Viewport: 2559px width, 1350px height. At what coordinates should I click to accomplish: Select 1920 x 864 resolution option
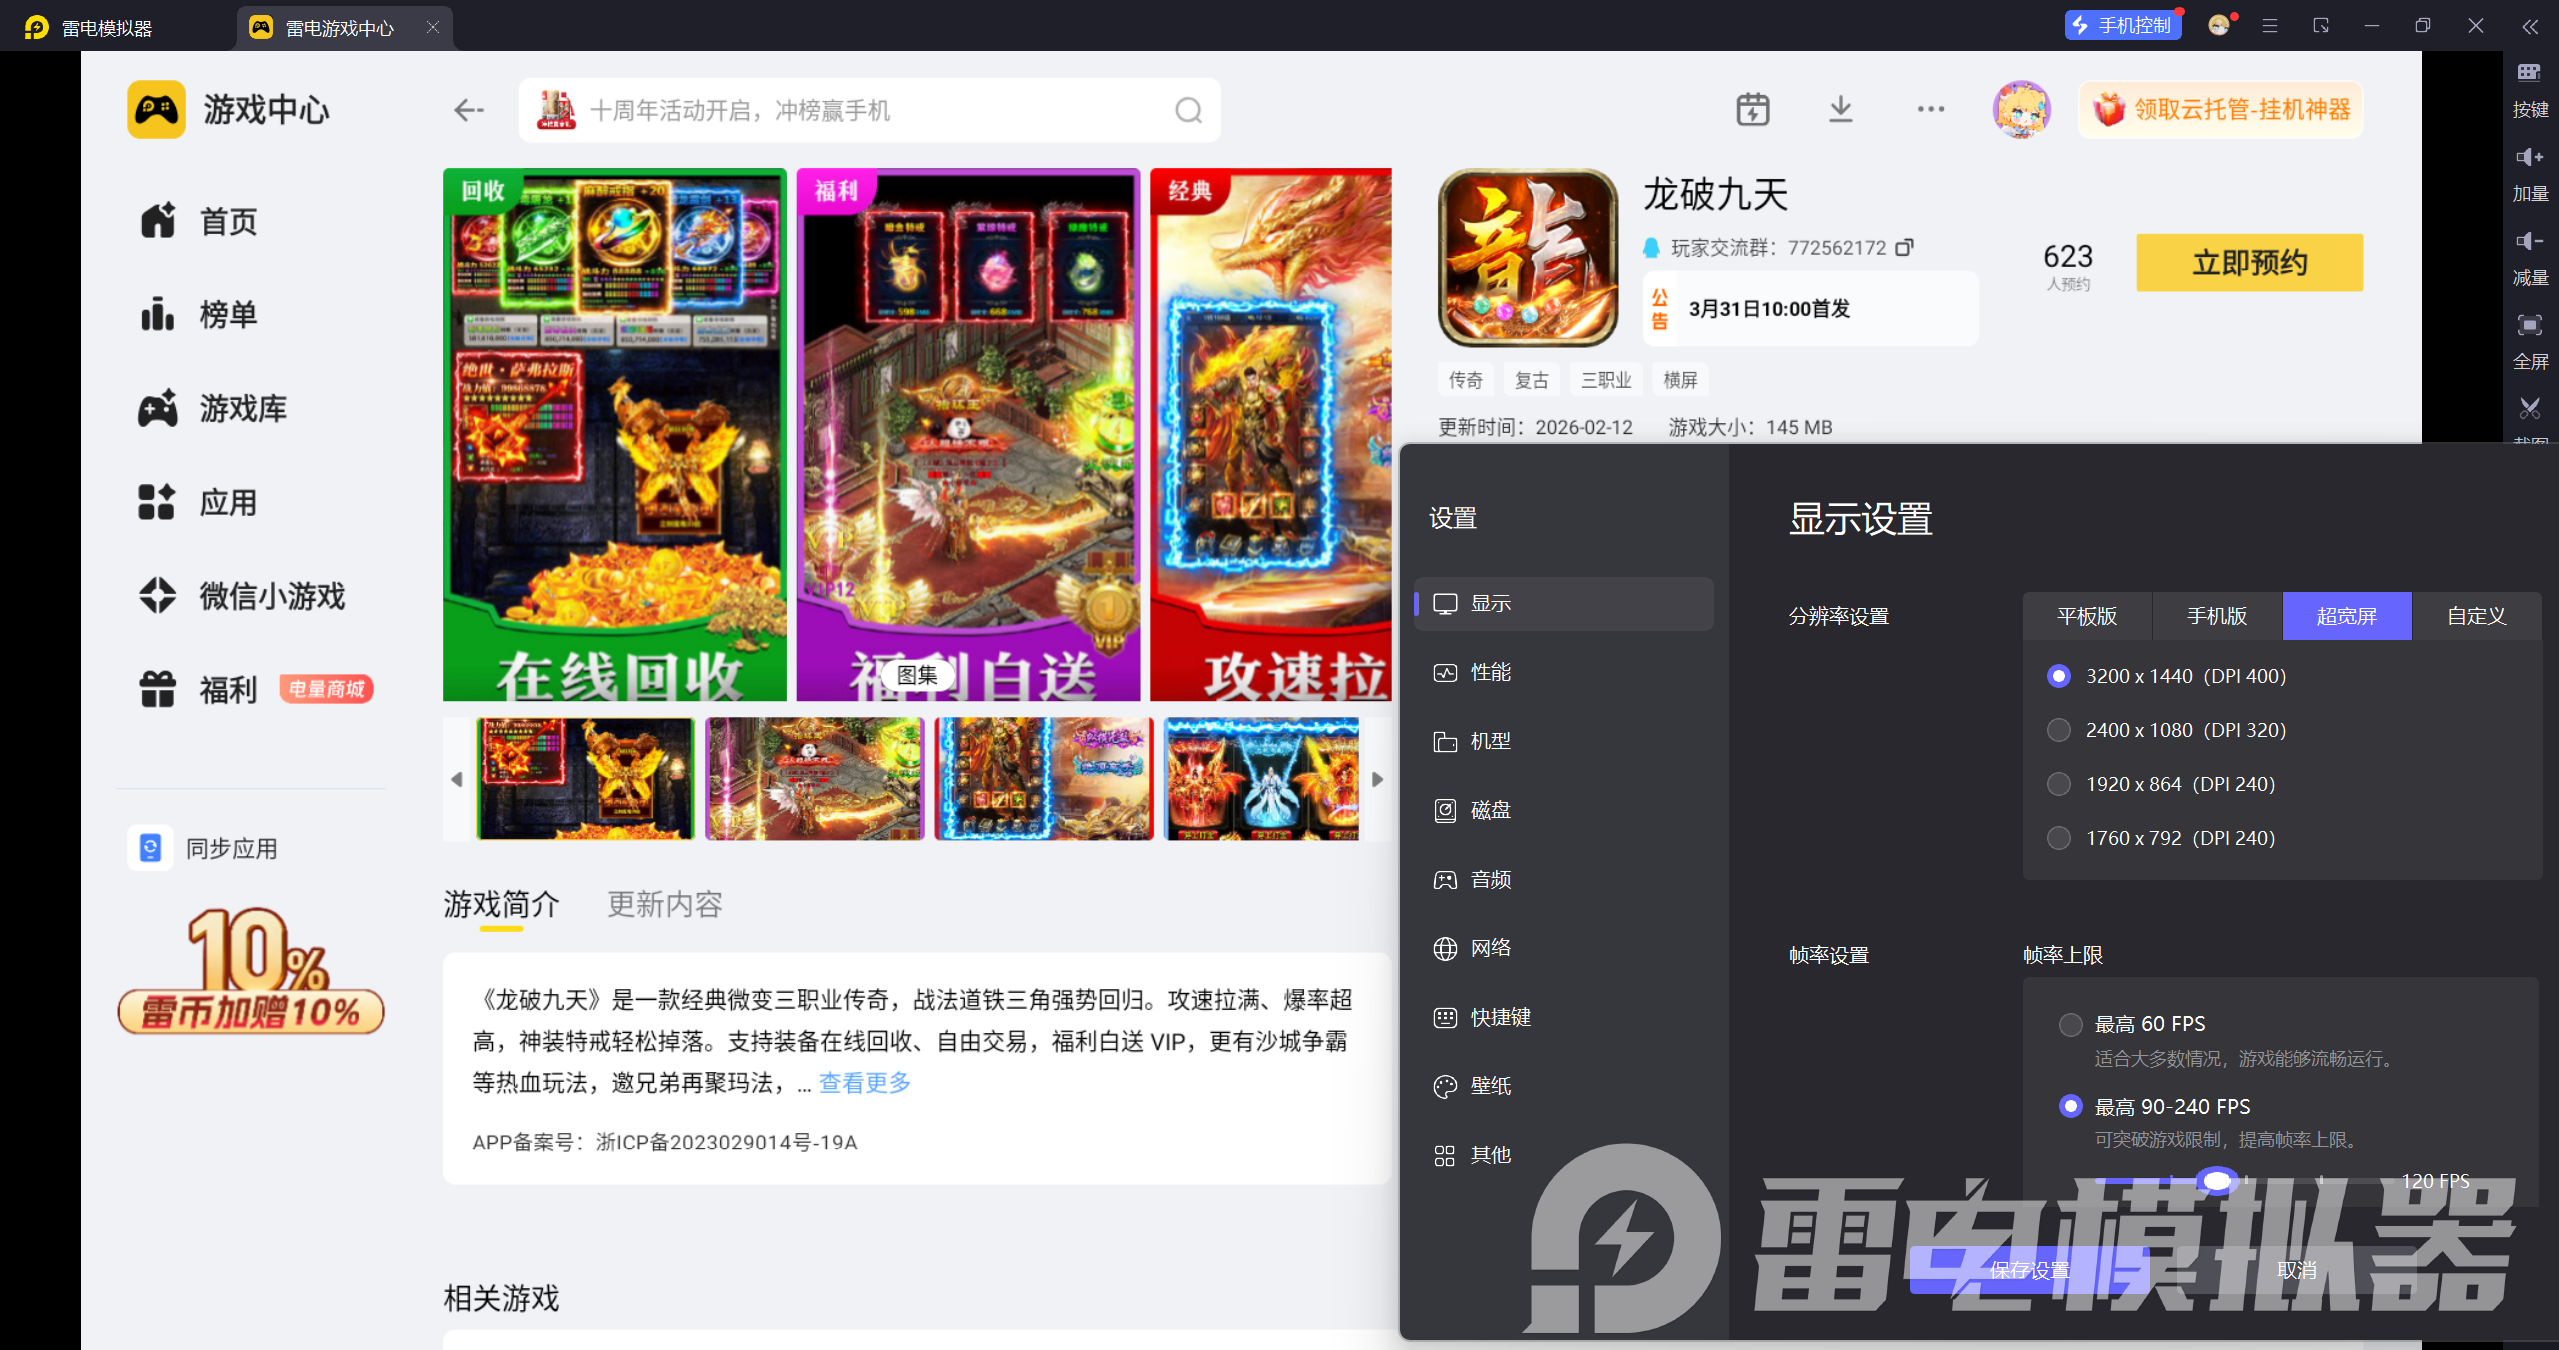(2058, 784)
